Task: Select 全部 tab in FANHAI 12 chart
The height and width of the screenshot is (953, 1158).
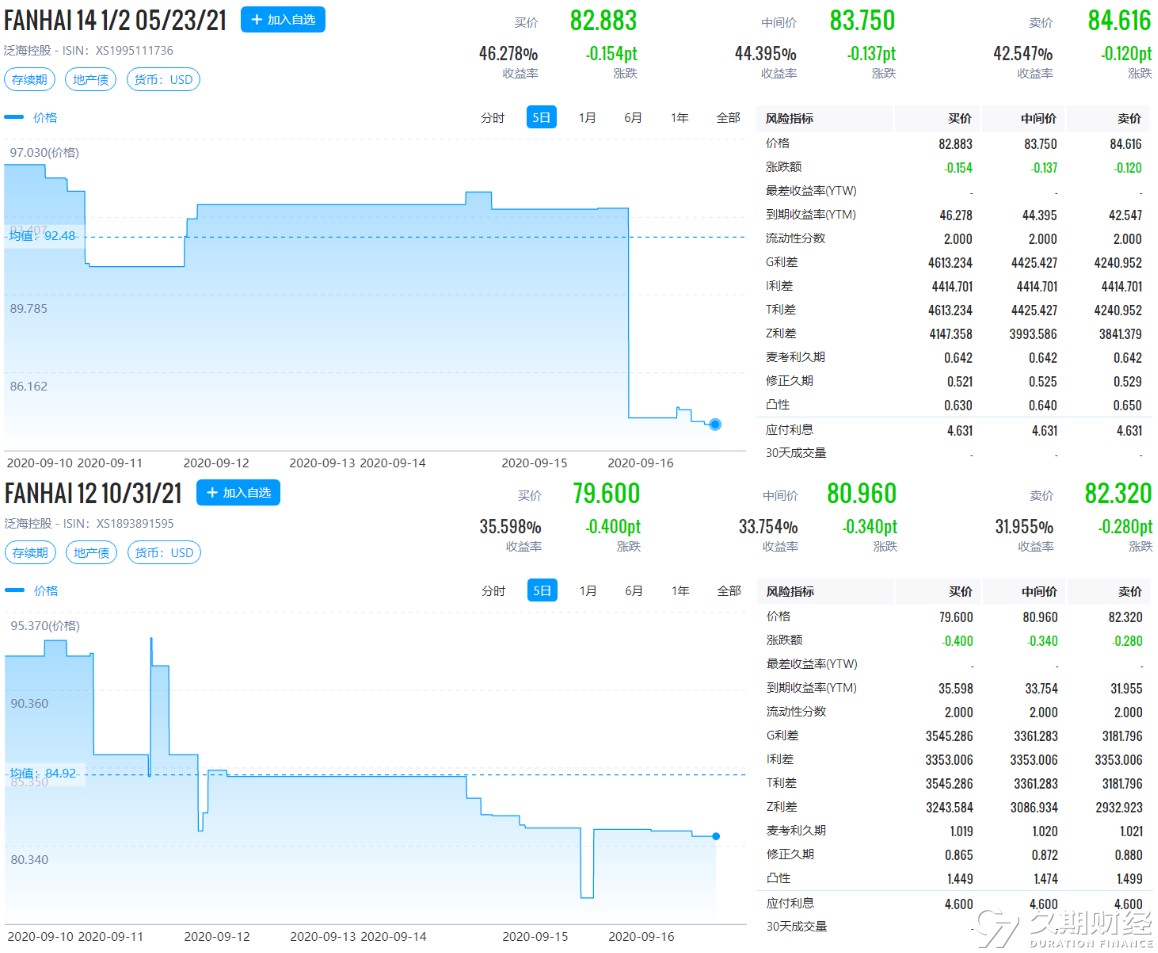Action: pos(729,591)
